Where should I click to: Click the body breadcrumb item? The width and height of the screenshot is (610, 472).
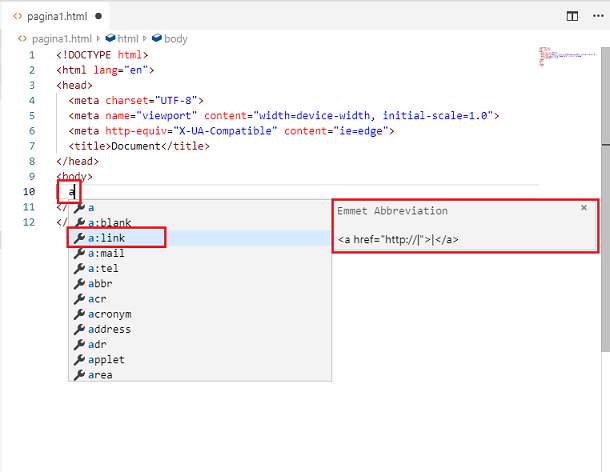(176, 39)
